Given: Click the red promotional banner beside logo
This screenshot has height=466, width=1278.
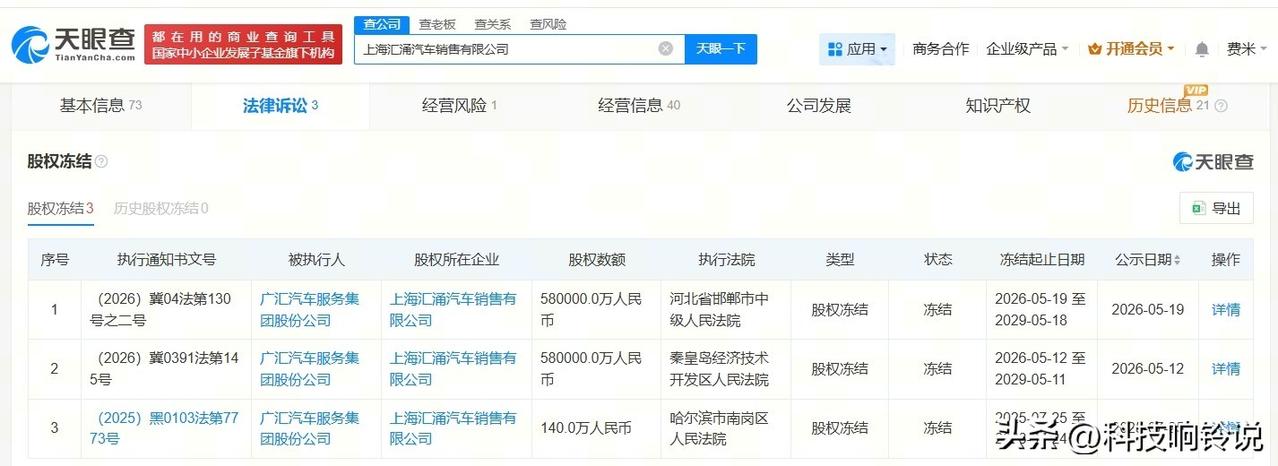Looking at the screenshot, I should 243,45.
